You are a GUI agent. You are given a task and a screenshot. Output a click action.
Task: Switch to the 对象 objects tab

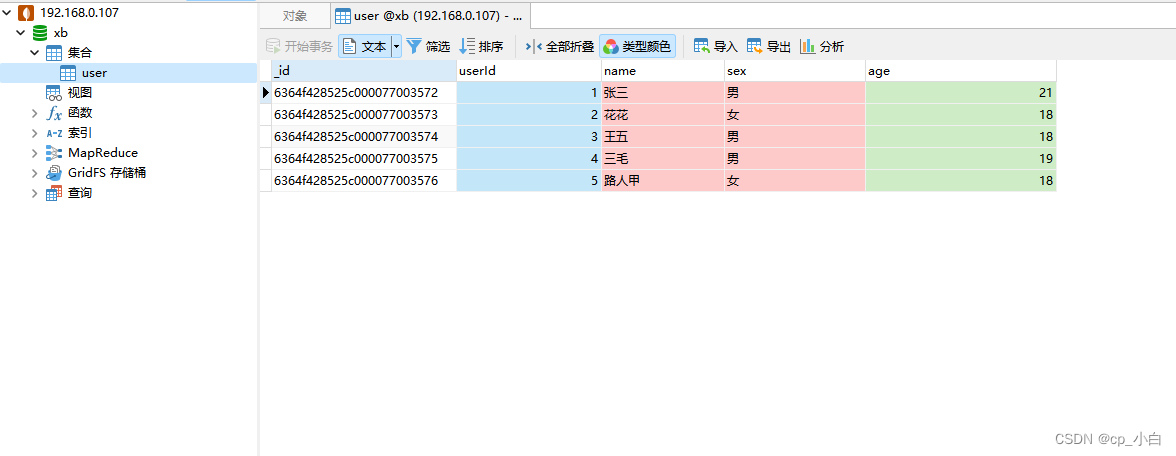(x=295, y=16)
